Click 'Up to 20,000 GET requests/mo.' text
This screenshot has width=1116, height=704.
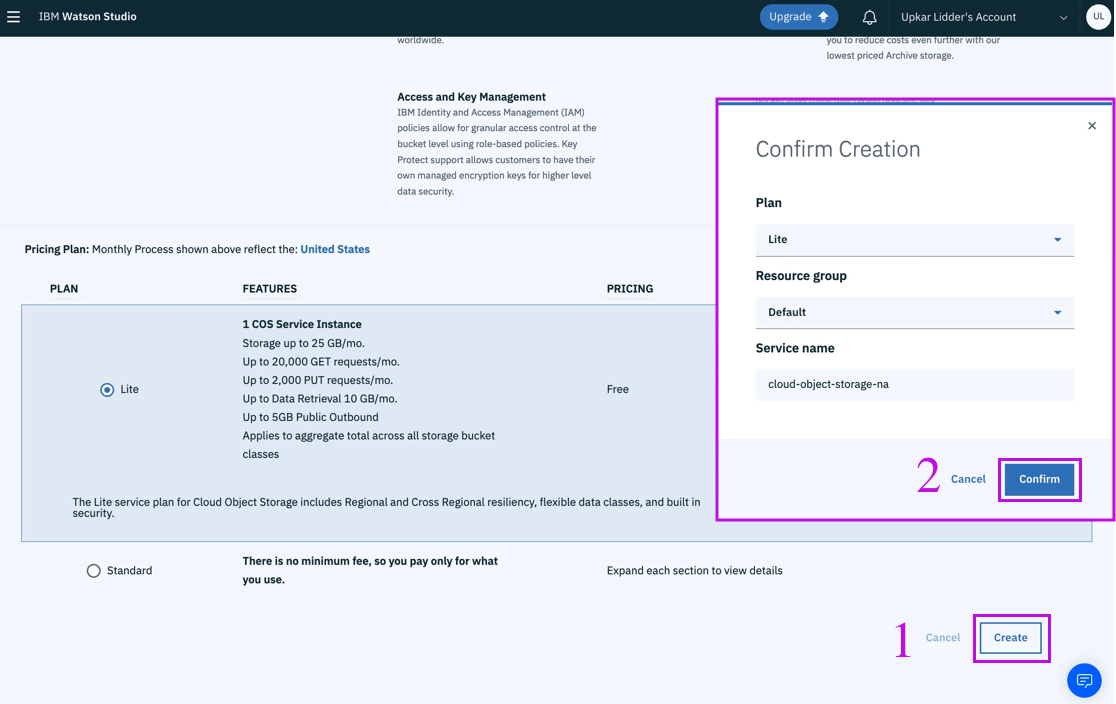click(x=321, y=362)
